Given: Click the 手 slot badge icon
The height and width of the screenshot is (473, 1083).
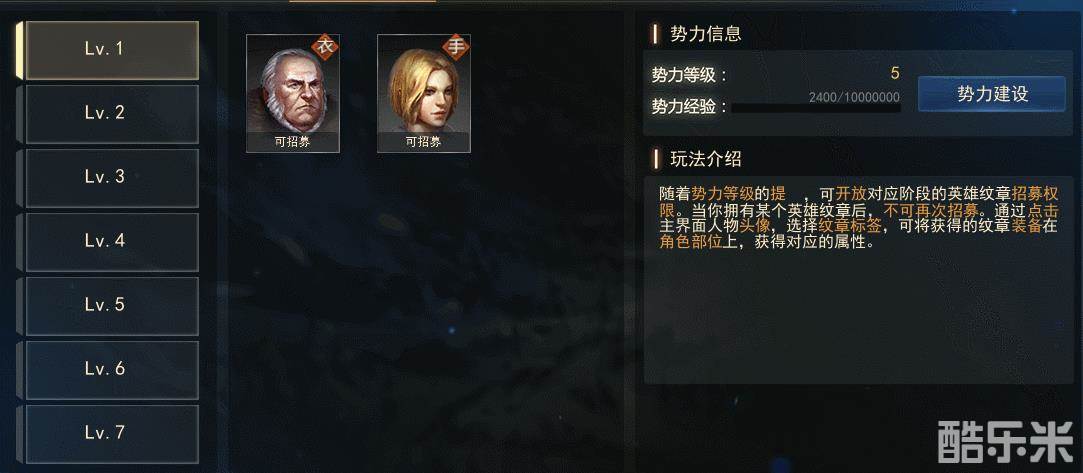Looking at the screenshot, I should (456, 47).
